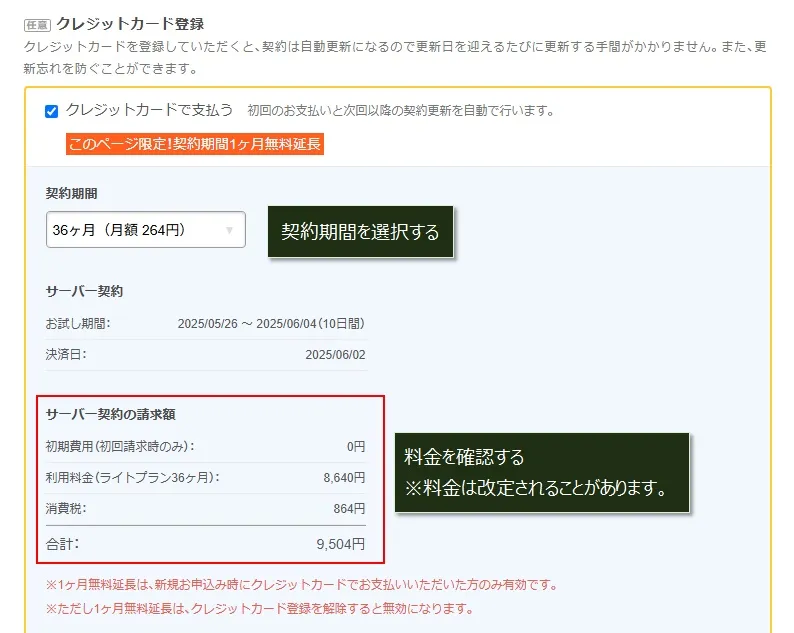Click the red ただし note about card deregistration
The height and width of the screenshot is (633, 794).
click(259, 608)
